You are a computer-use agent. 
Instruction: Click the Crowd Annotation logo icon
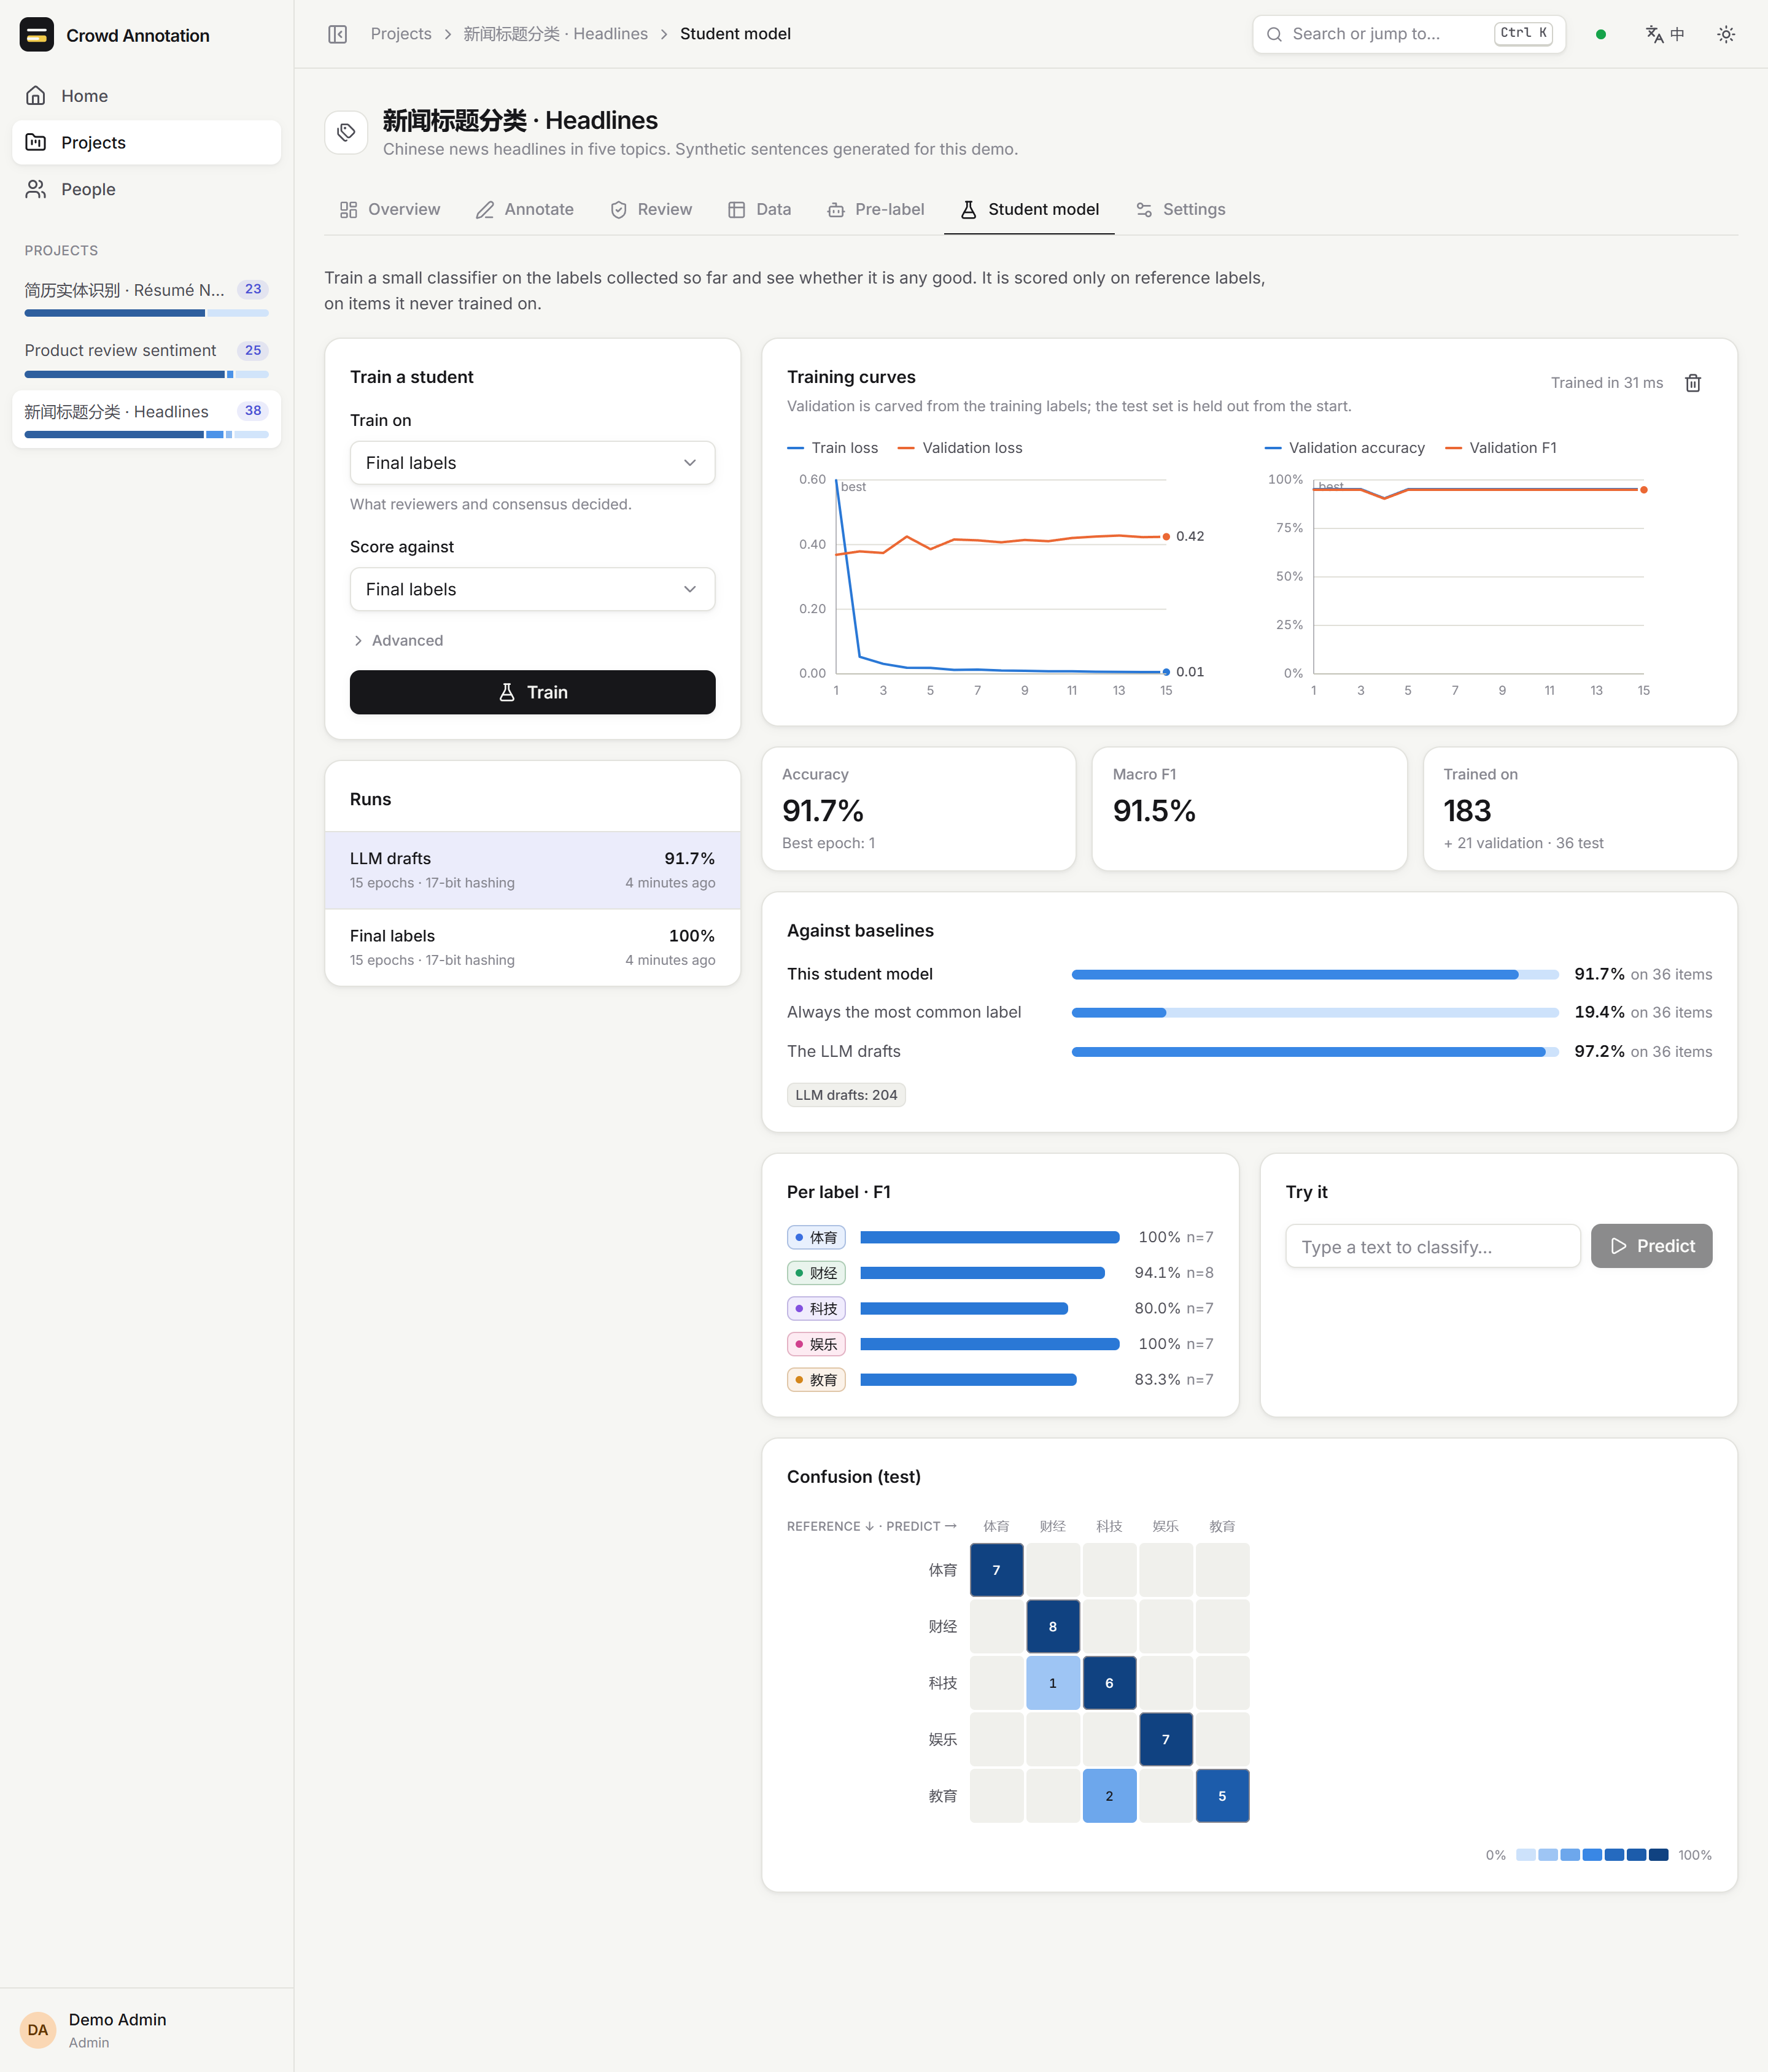coord(37,35)
